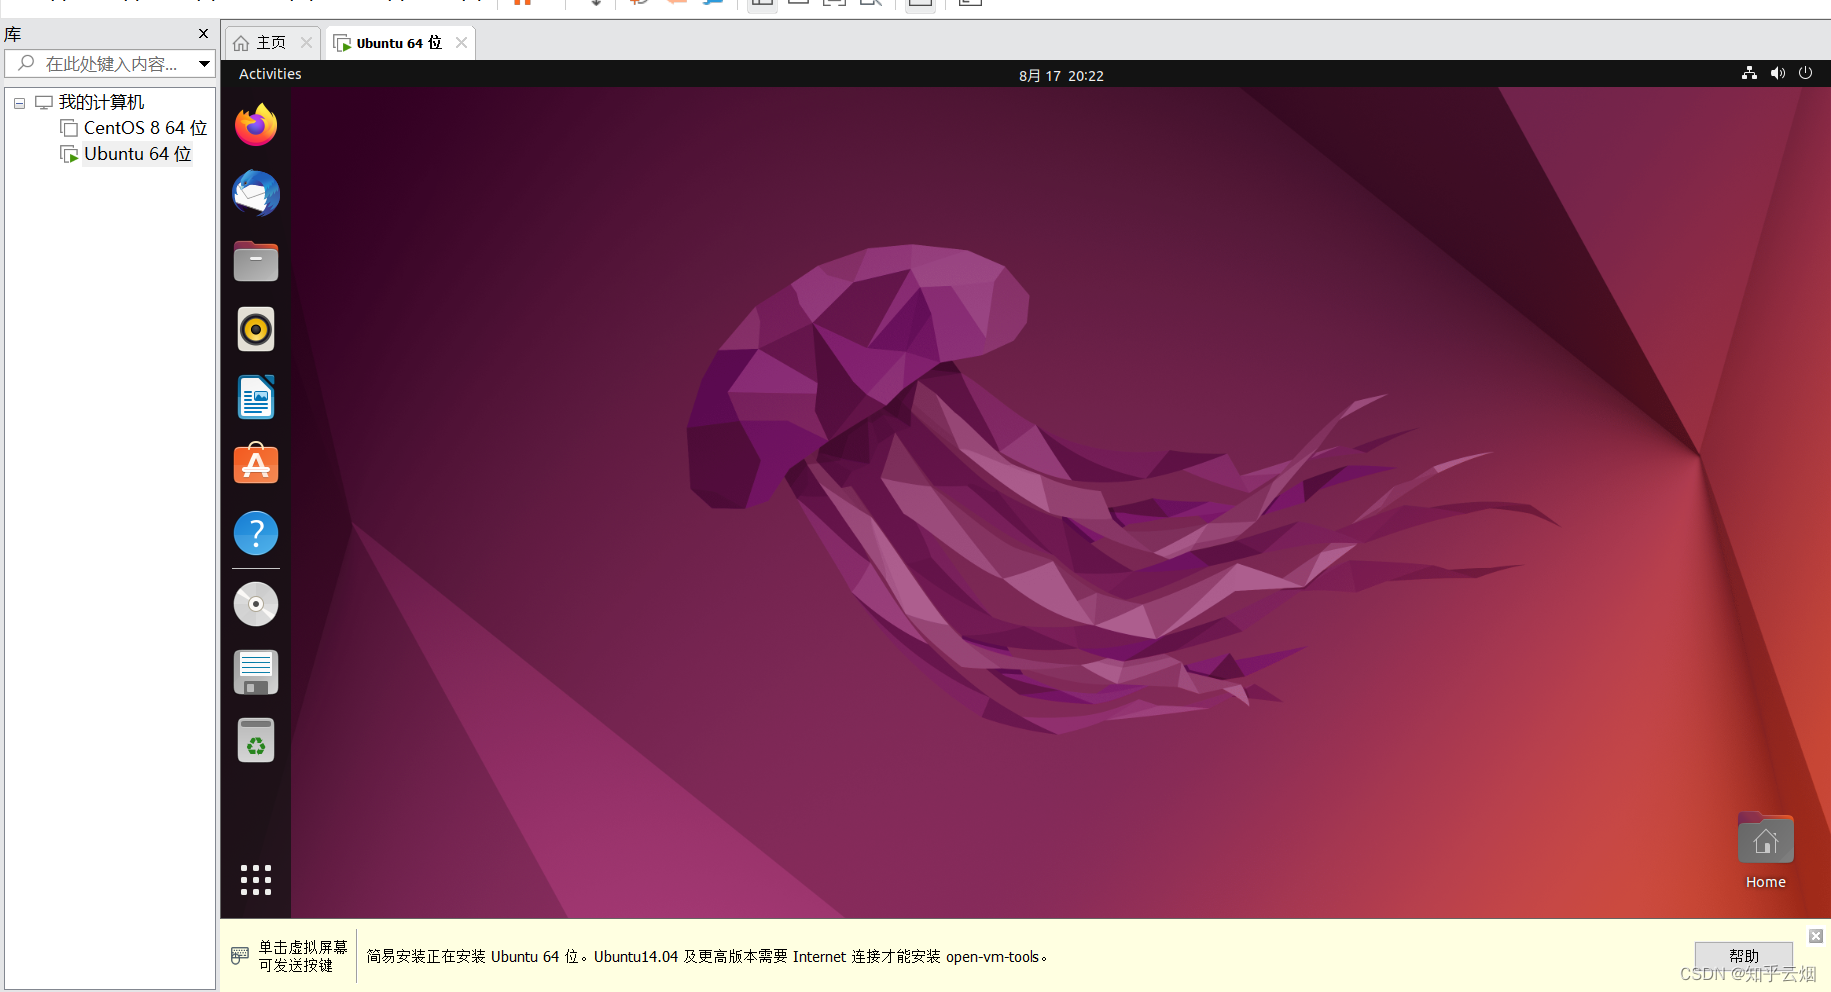The height and width of the screenshot is (992, 1831).
Task: Open the Home folder desktop icon
Action: click(x=1766, y=851)
